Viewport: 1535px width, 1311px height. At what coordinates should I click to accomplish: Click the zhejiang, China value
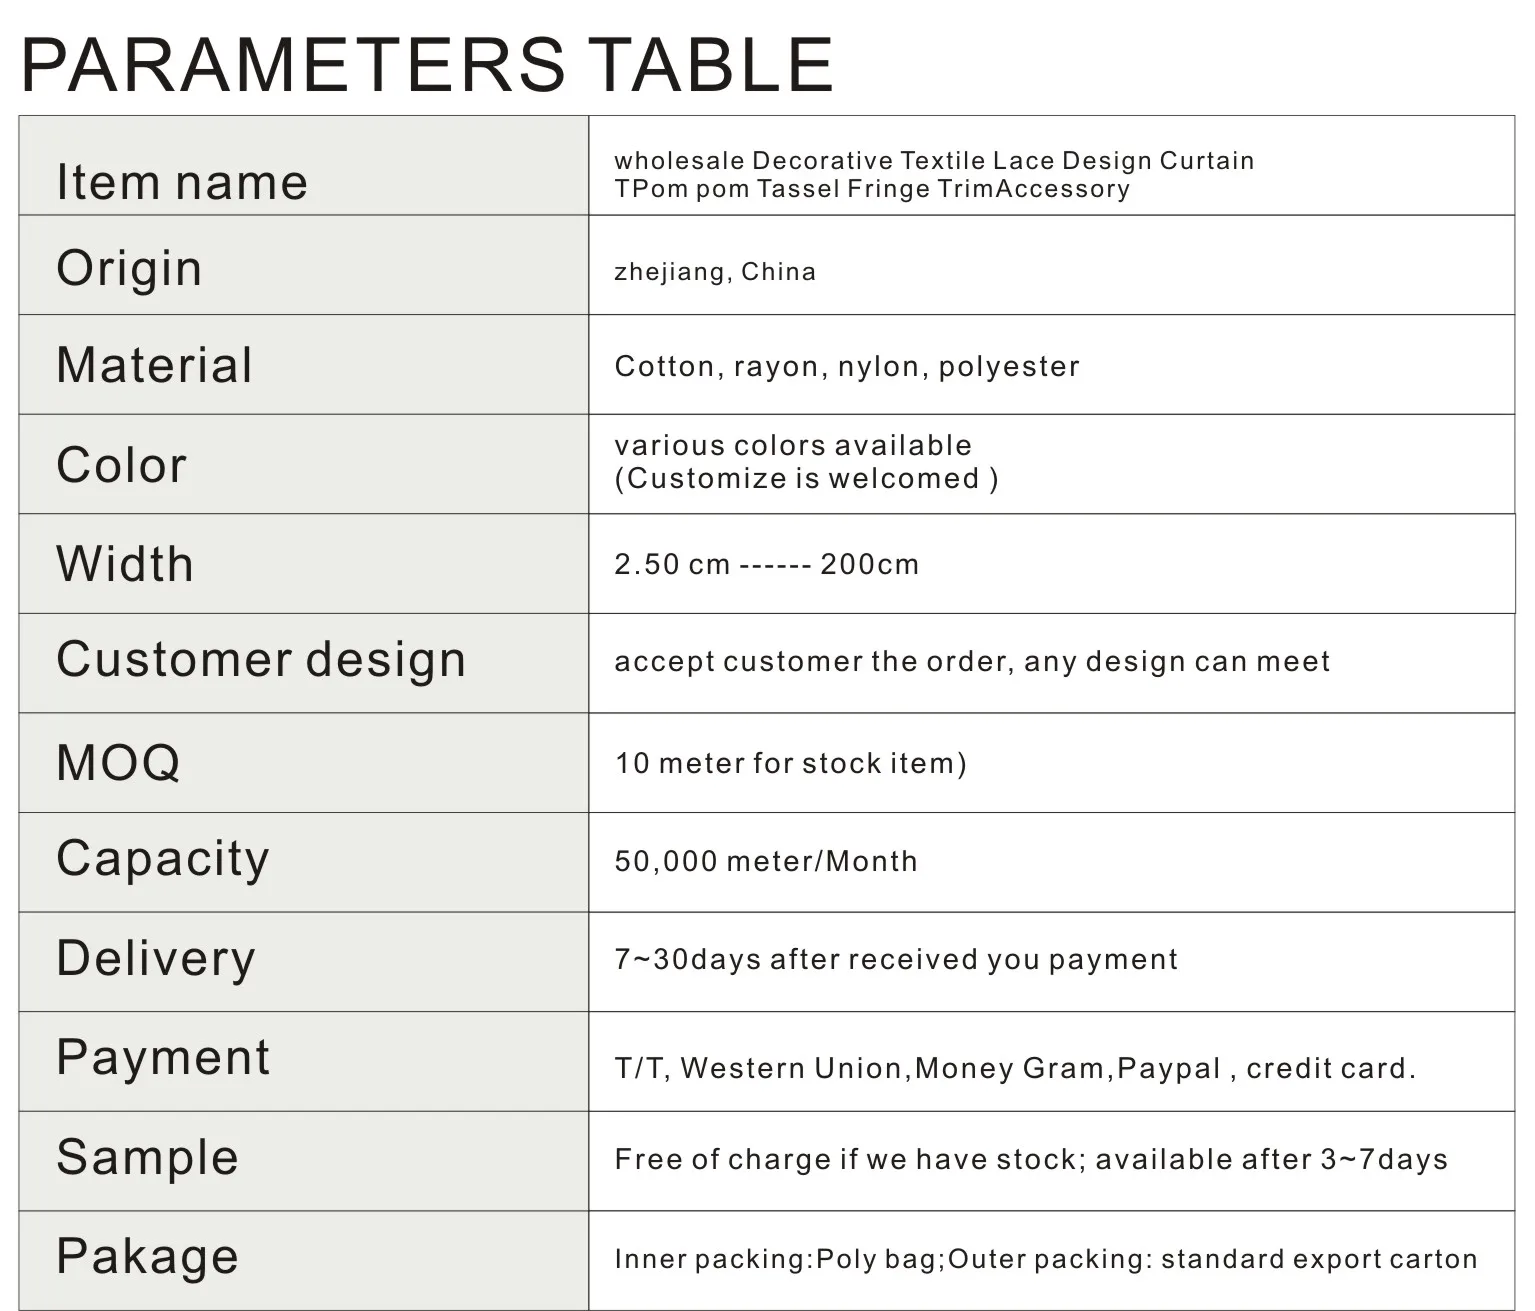(x=715, y=272)
